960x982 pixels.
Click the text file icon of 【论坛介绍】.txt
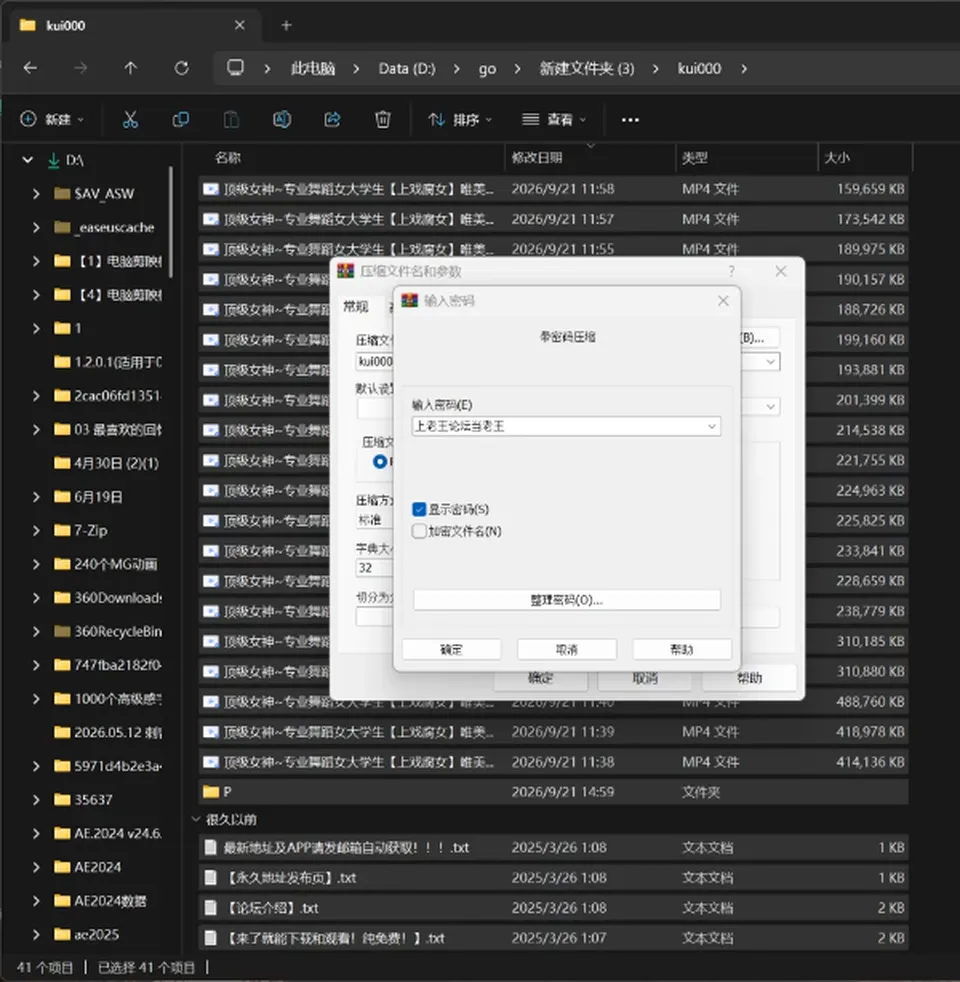coord(211,907)
